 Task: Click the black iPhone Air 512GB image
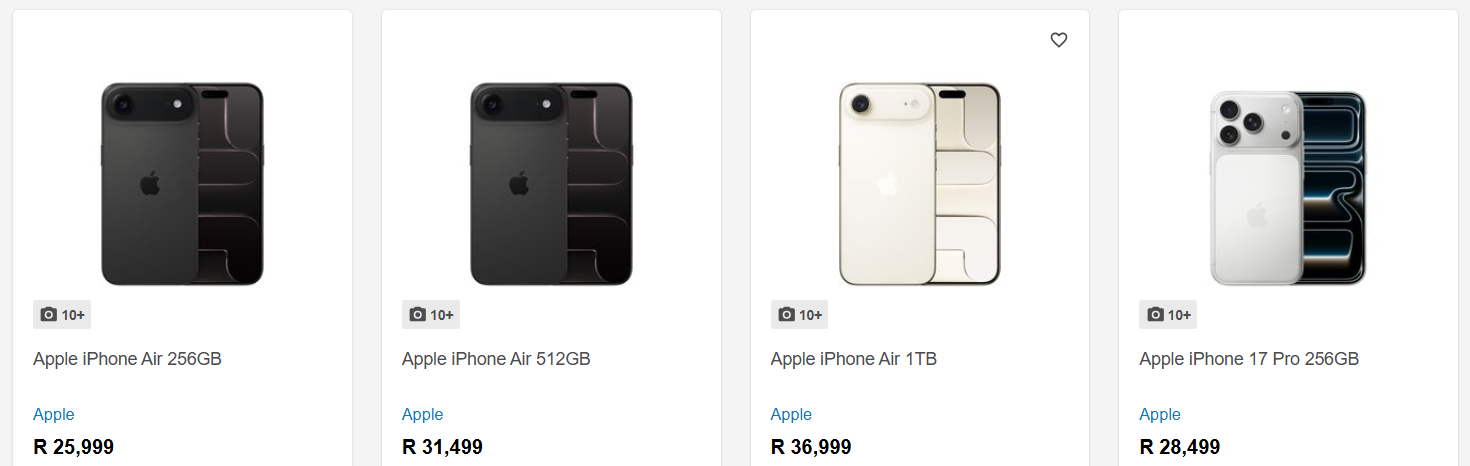551,184
